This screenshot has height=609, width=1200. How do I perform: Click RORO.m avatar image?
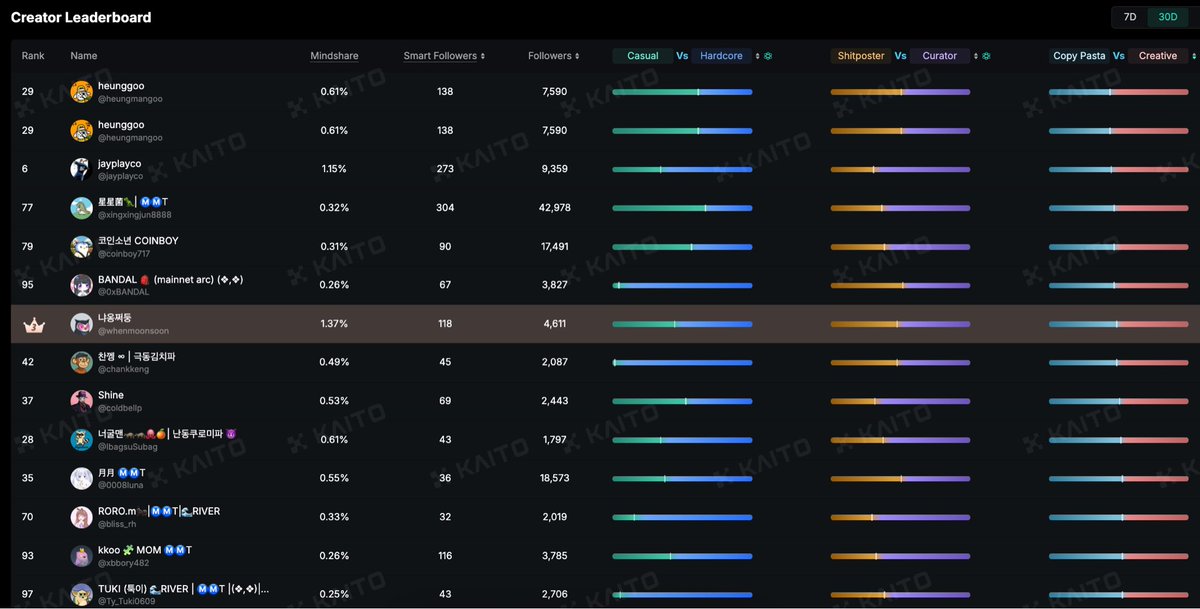(82, 517)
